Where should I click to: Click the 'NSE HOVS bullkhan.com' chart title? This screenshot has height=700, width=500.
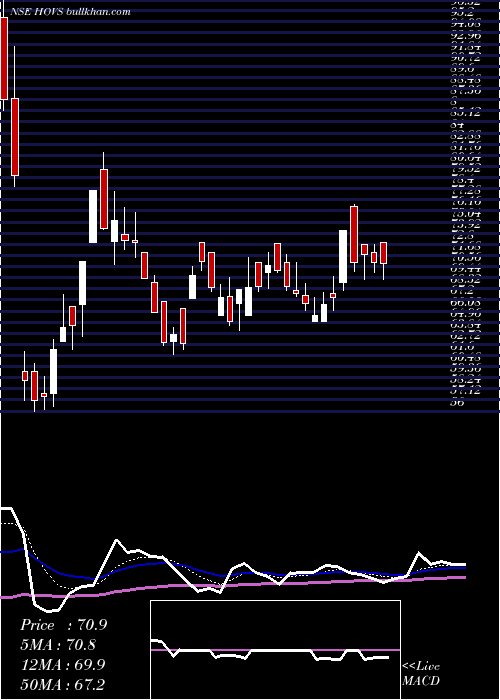tap(69, 12)
